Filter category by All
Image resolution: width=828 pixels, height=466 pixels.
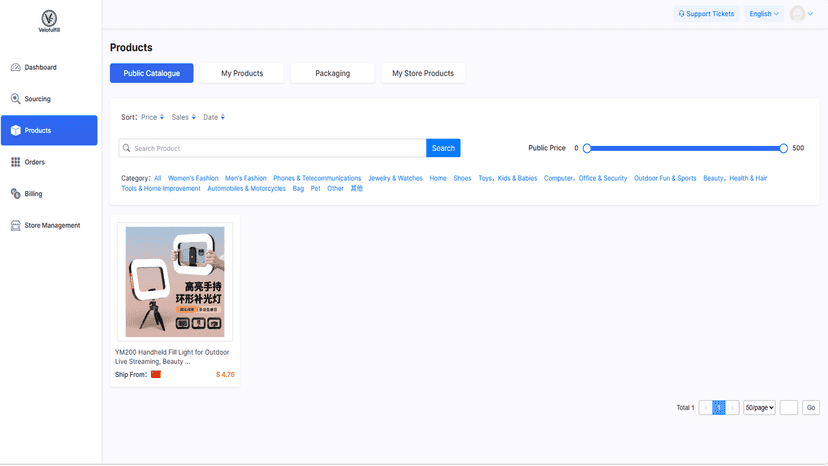tap(157, 179)
